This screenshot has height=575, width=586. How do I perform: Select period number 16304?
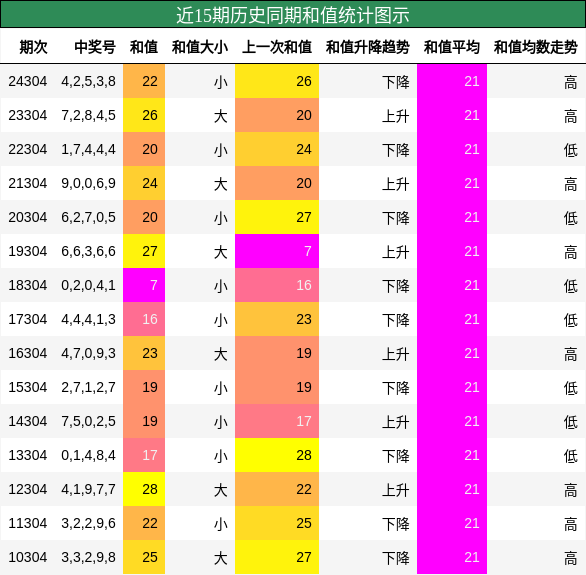pyautogui.click(x=28, y=353)
